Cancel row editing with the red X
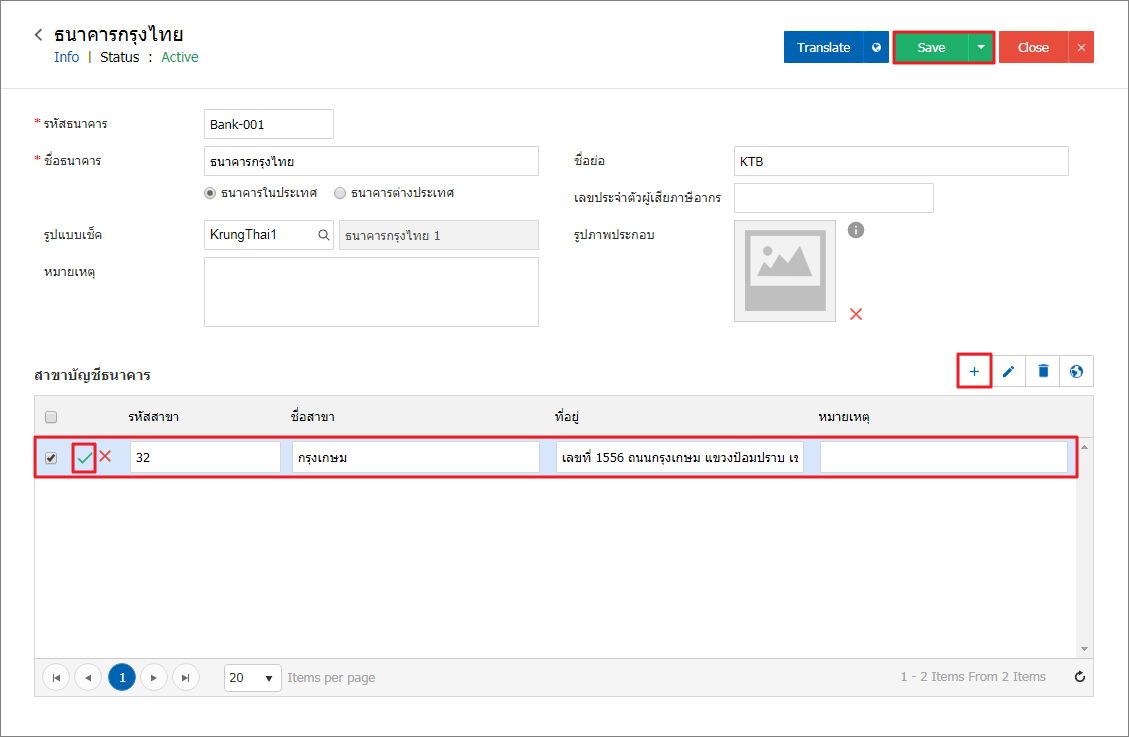This screenshot has width=1129, height=737. coord(105,456)
